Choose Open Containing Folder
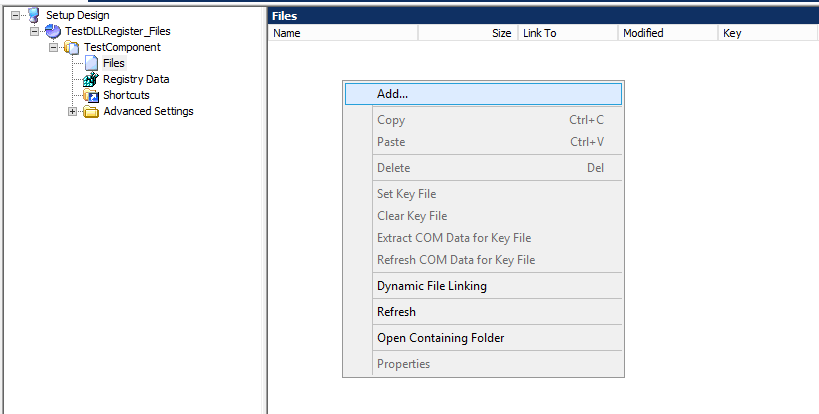The width and height of the screenshot is (819, 414). pos(483,338)
